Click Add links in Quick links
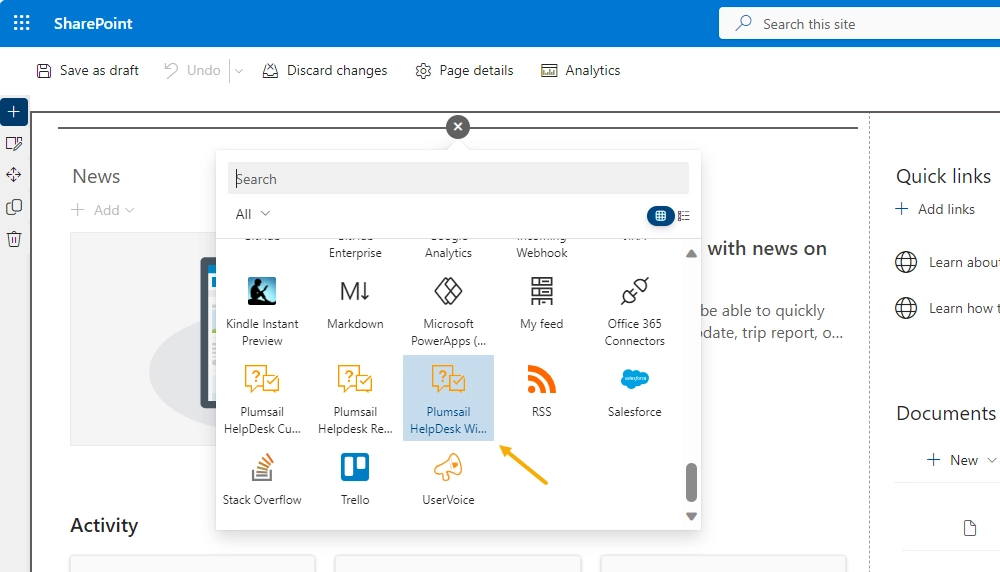The width and height of the screenshot is (1000, 572). pos(935,209)
